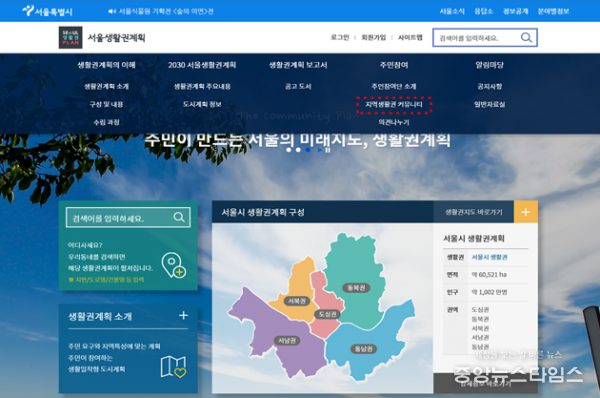This screenshot has height=398, width=600.
Task: Click the map pin with plus icon
Action: [173, 265]
